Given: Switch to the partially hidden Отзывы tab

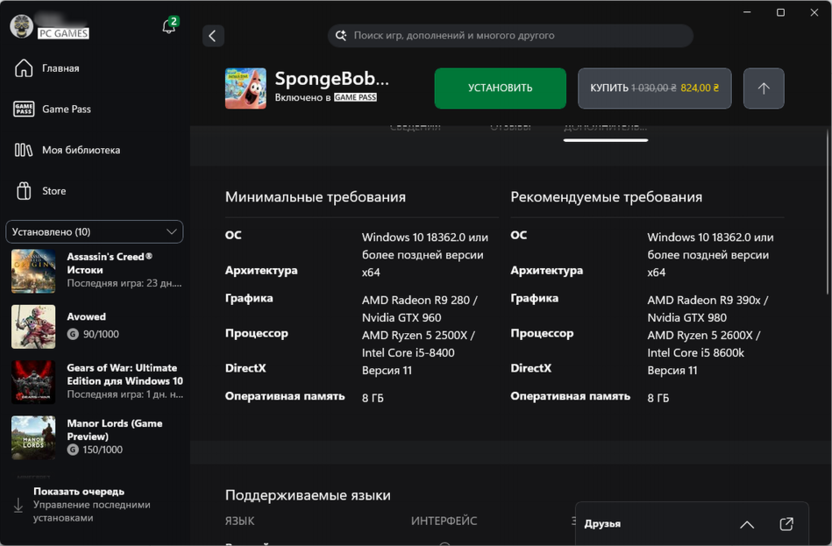Looking at the screenshot, I should (510, 128).
